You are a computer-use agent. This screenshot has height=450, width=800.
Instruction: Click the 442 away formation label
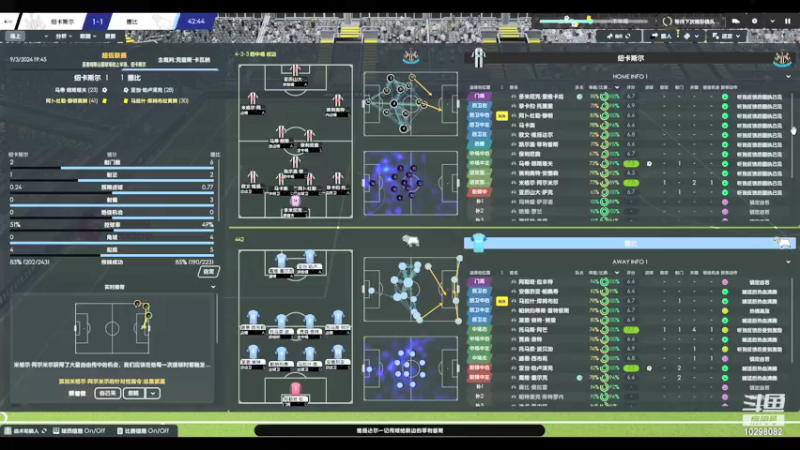[x=239, y=239]
